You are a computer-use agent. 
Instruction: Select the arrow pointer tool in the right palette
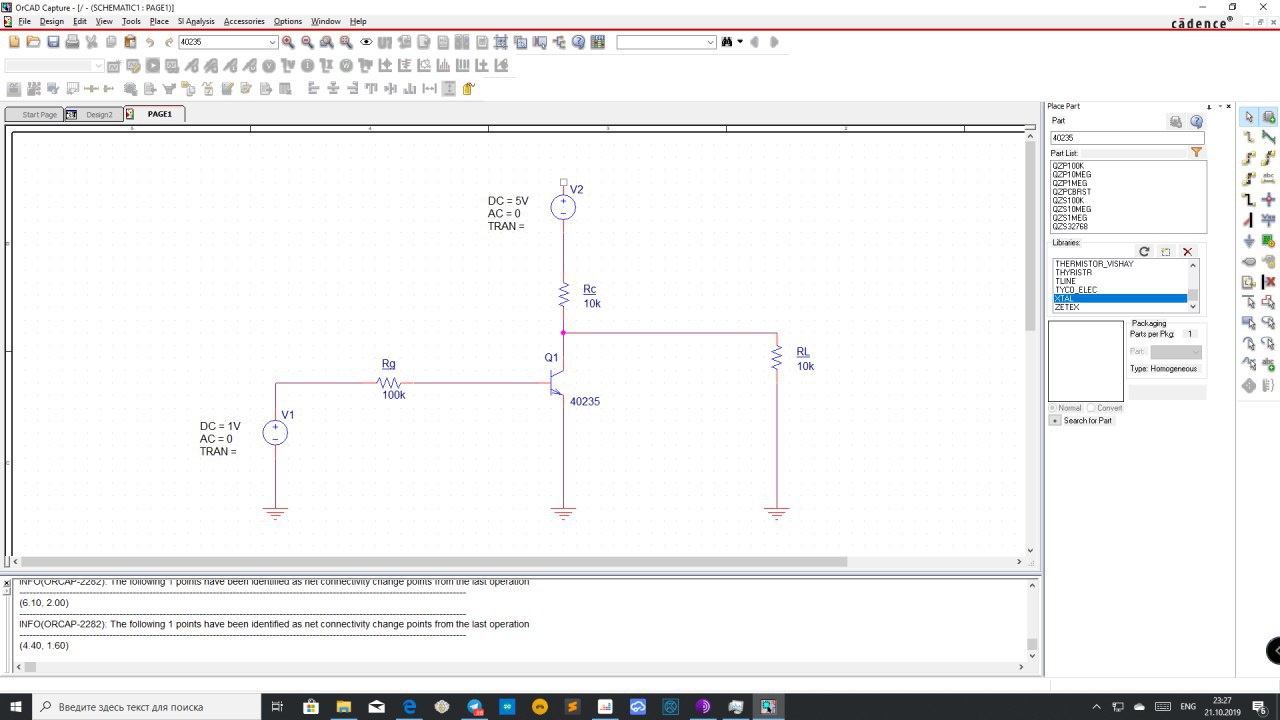pos(1249,118)
